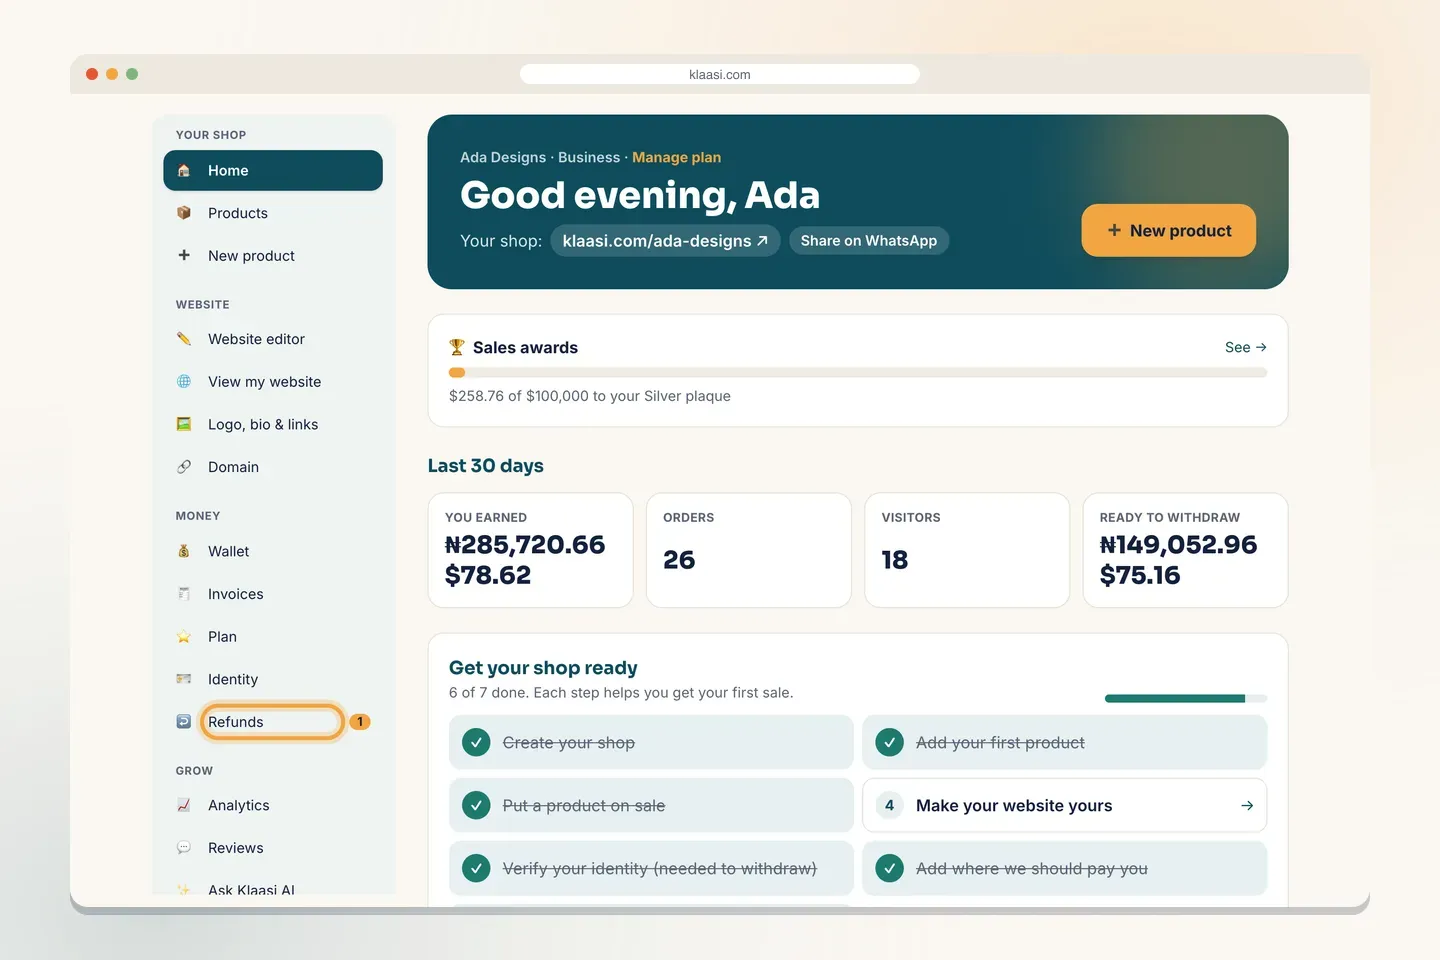The image size is (1440, 960).
Task: Click the picture icon for Logo, bio & links
Action: (x=184, y=424)
